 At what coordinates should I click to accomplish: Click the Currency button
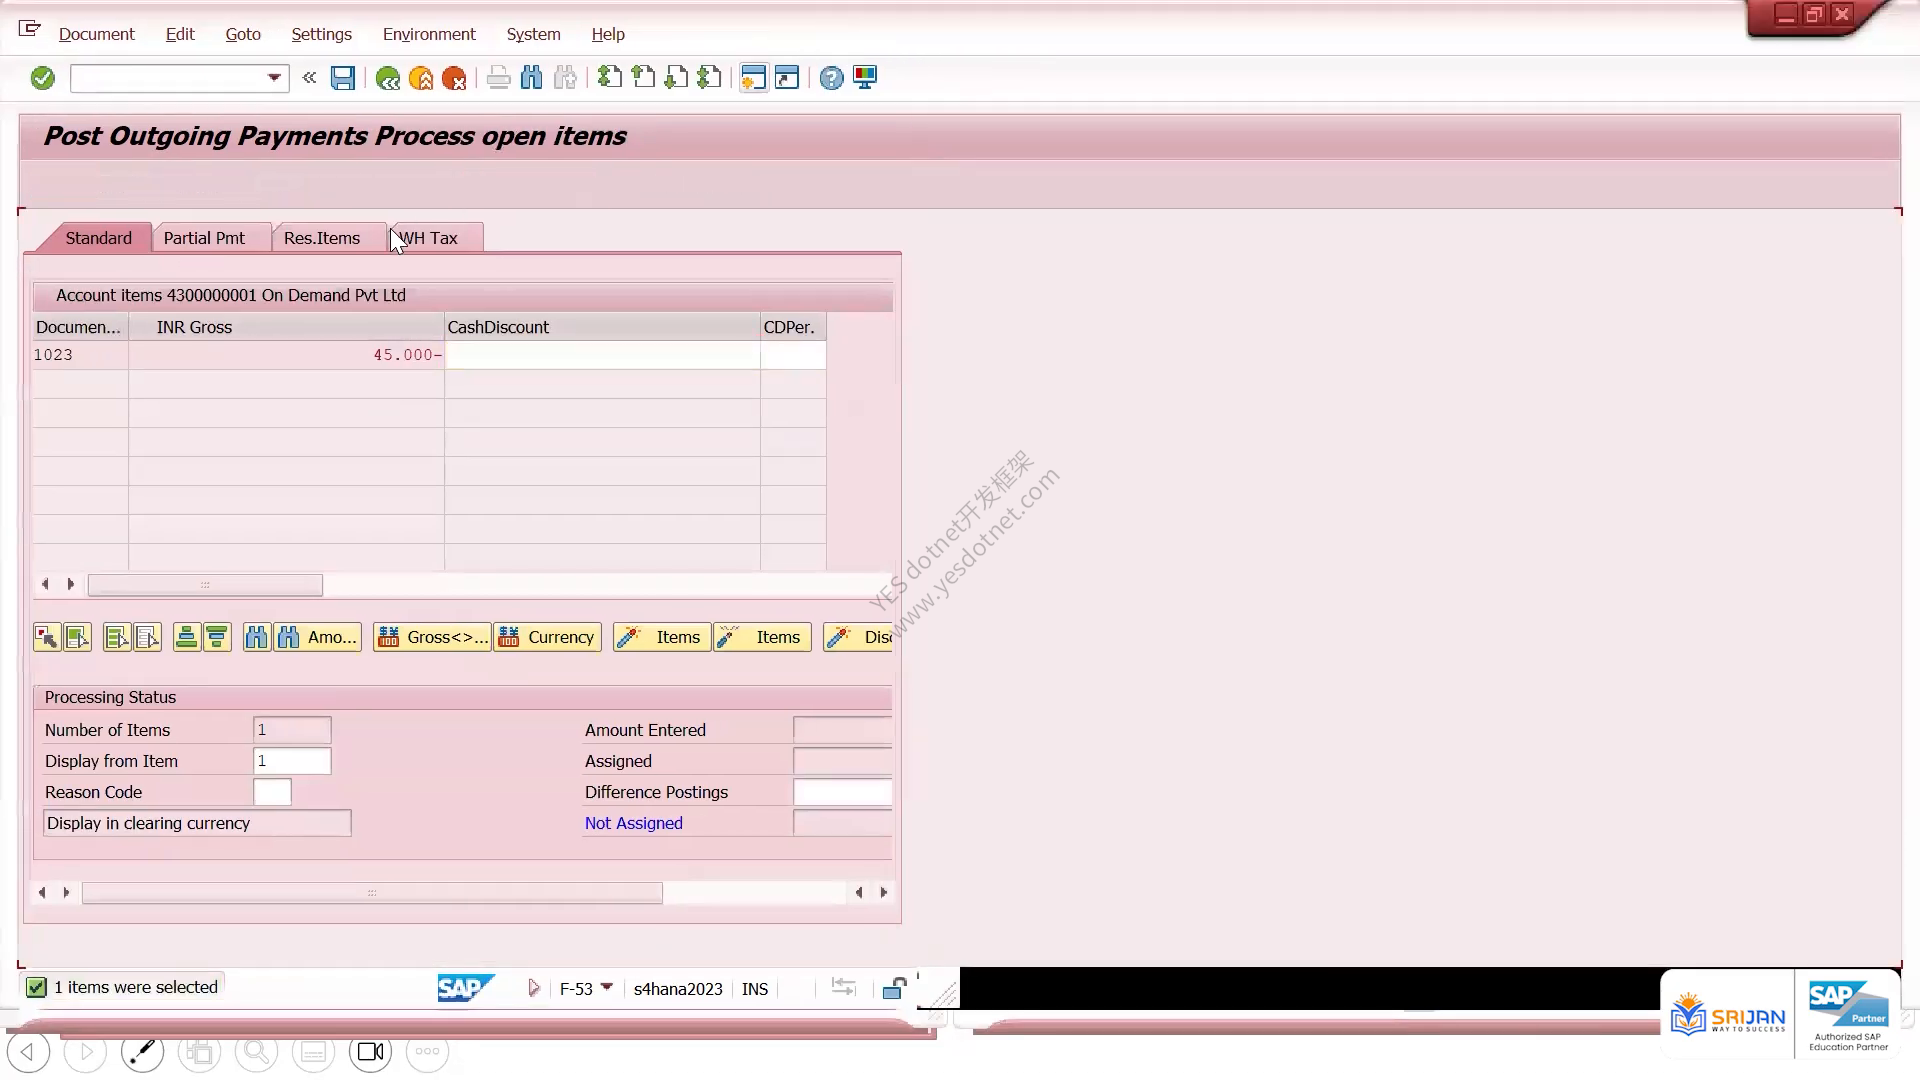coord(547,637)
